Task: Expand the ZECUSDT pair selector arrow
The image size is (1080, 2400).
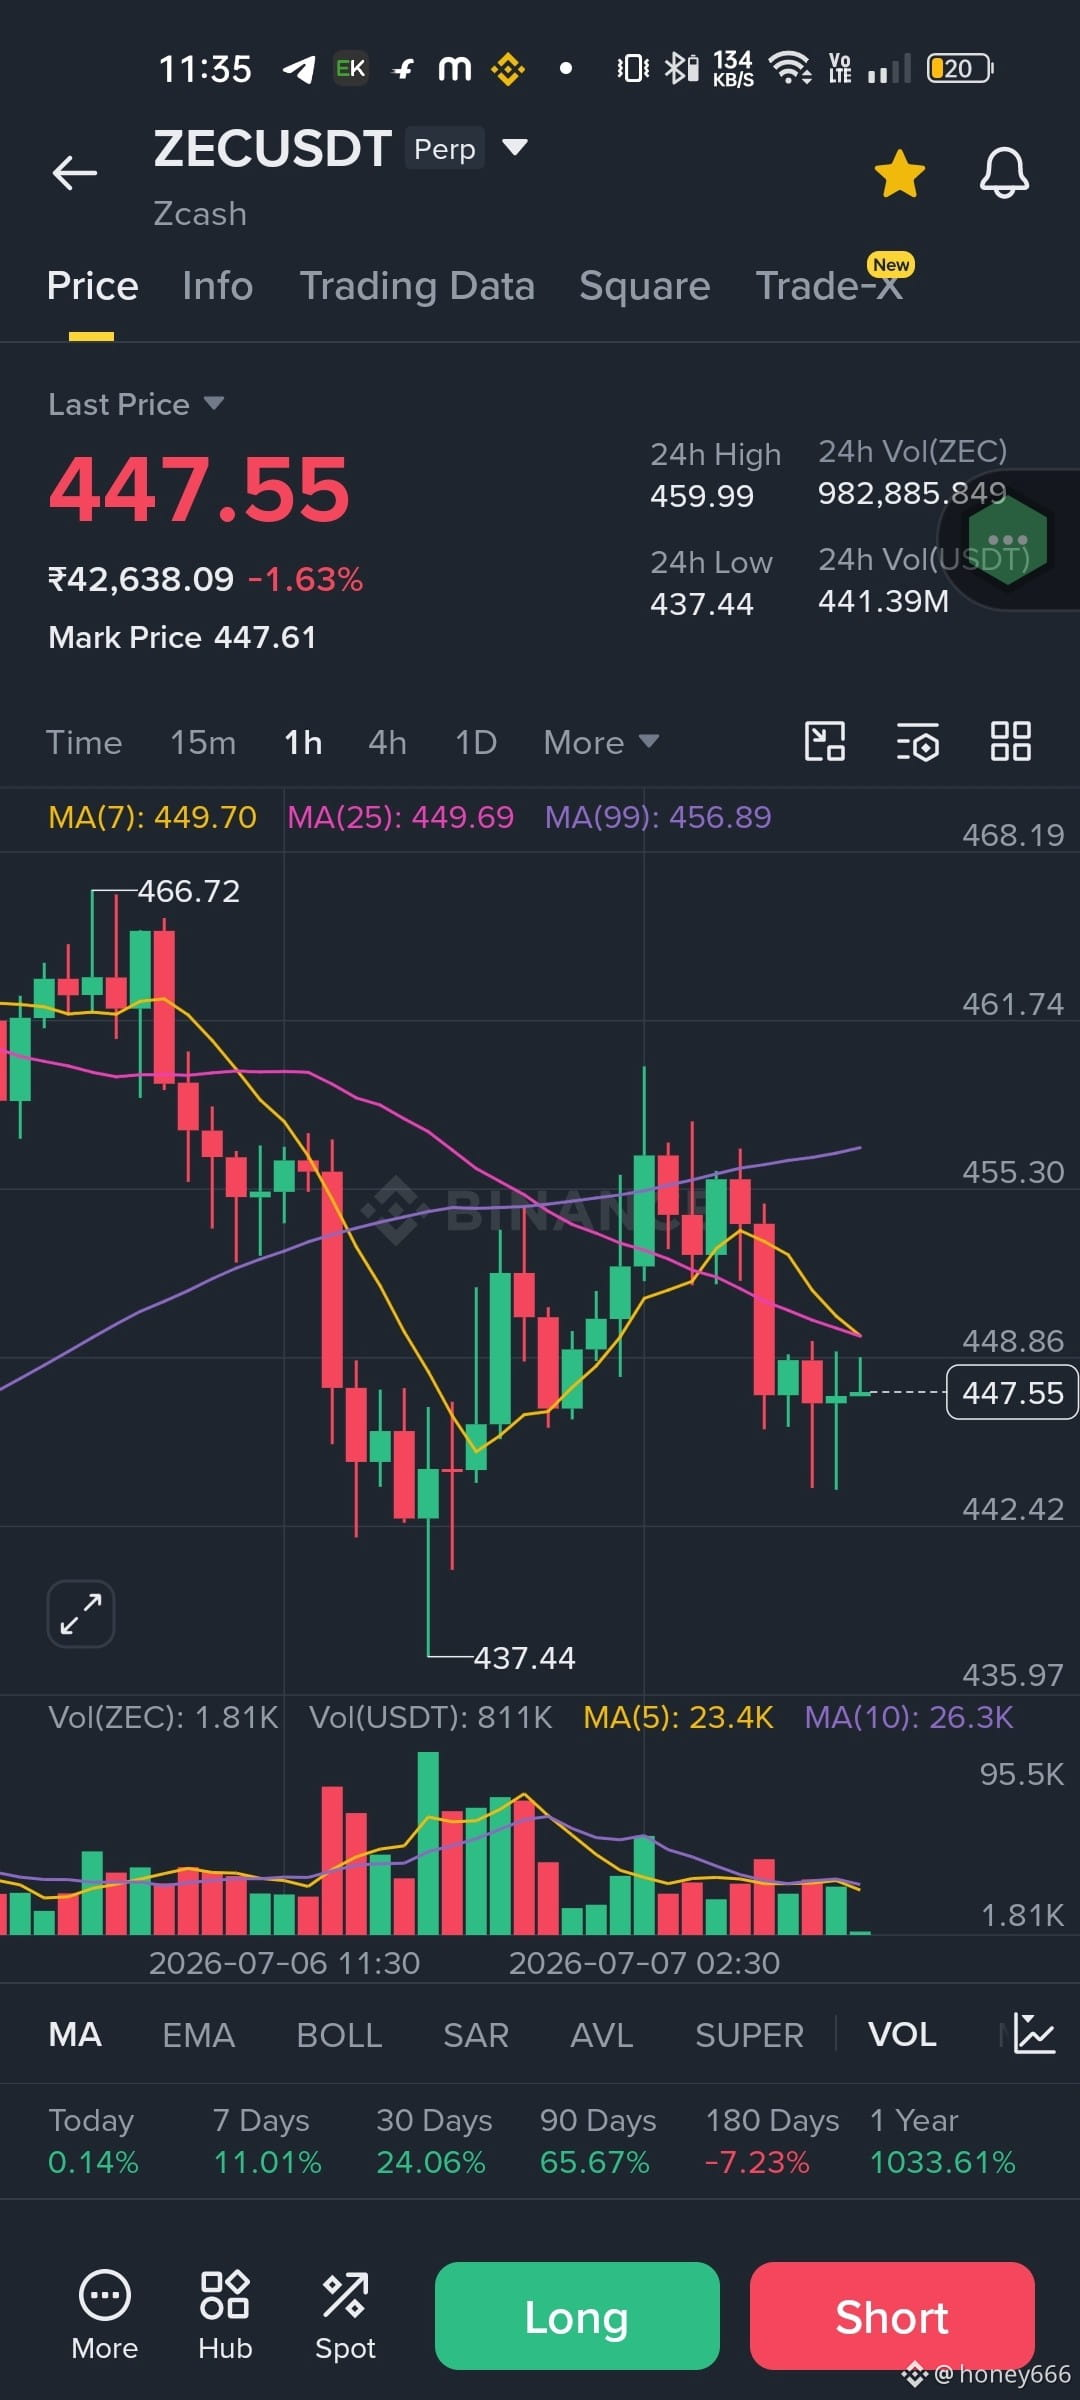Action: [514, 148]
